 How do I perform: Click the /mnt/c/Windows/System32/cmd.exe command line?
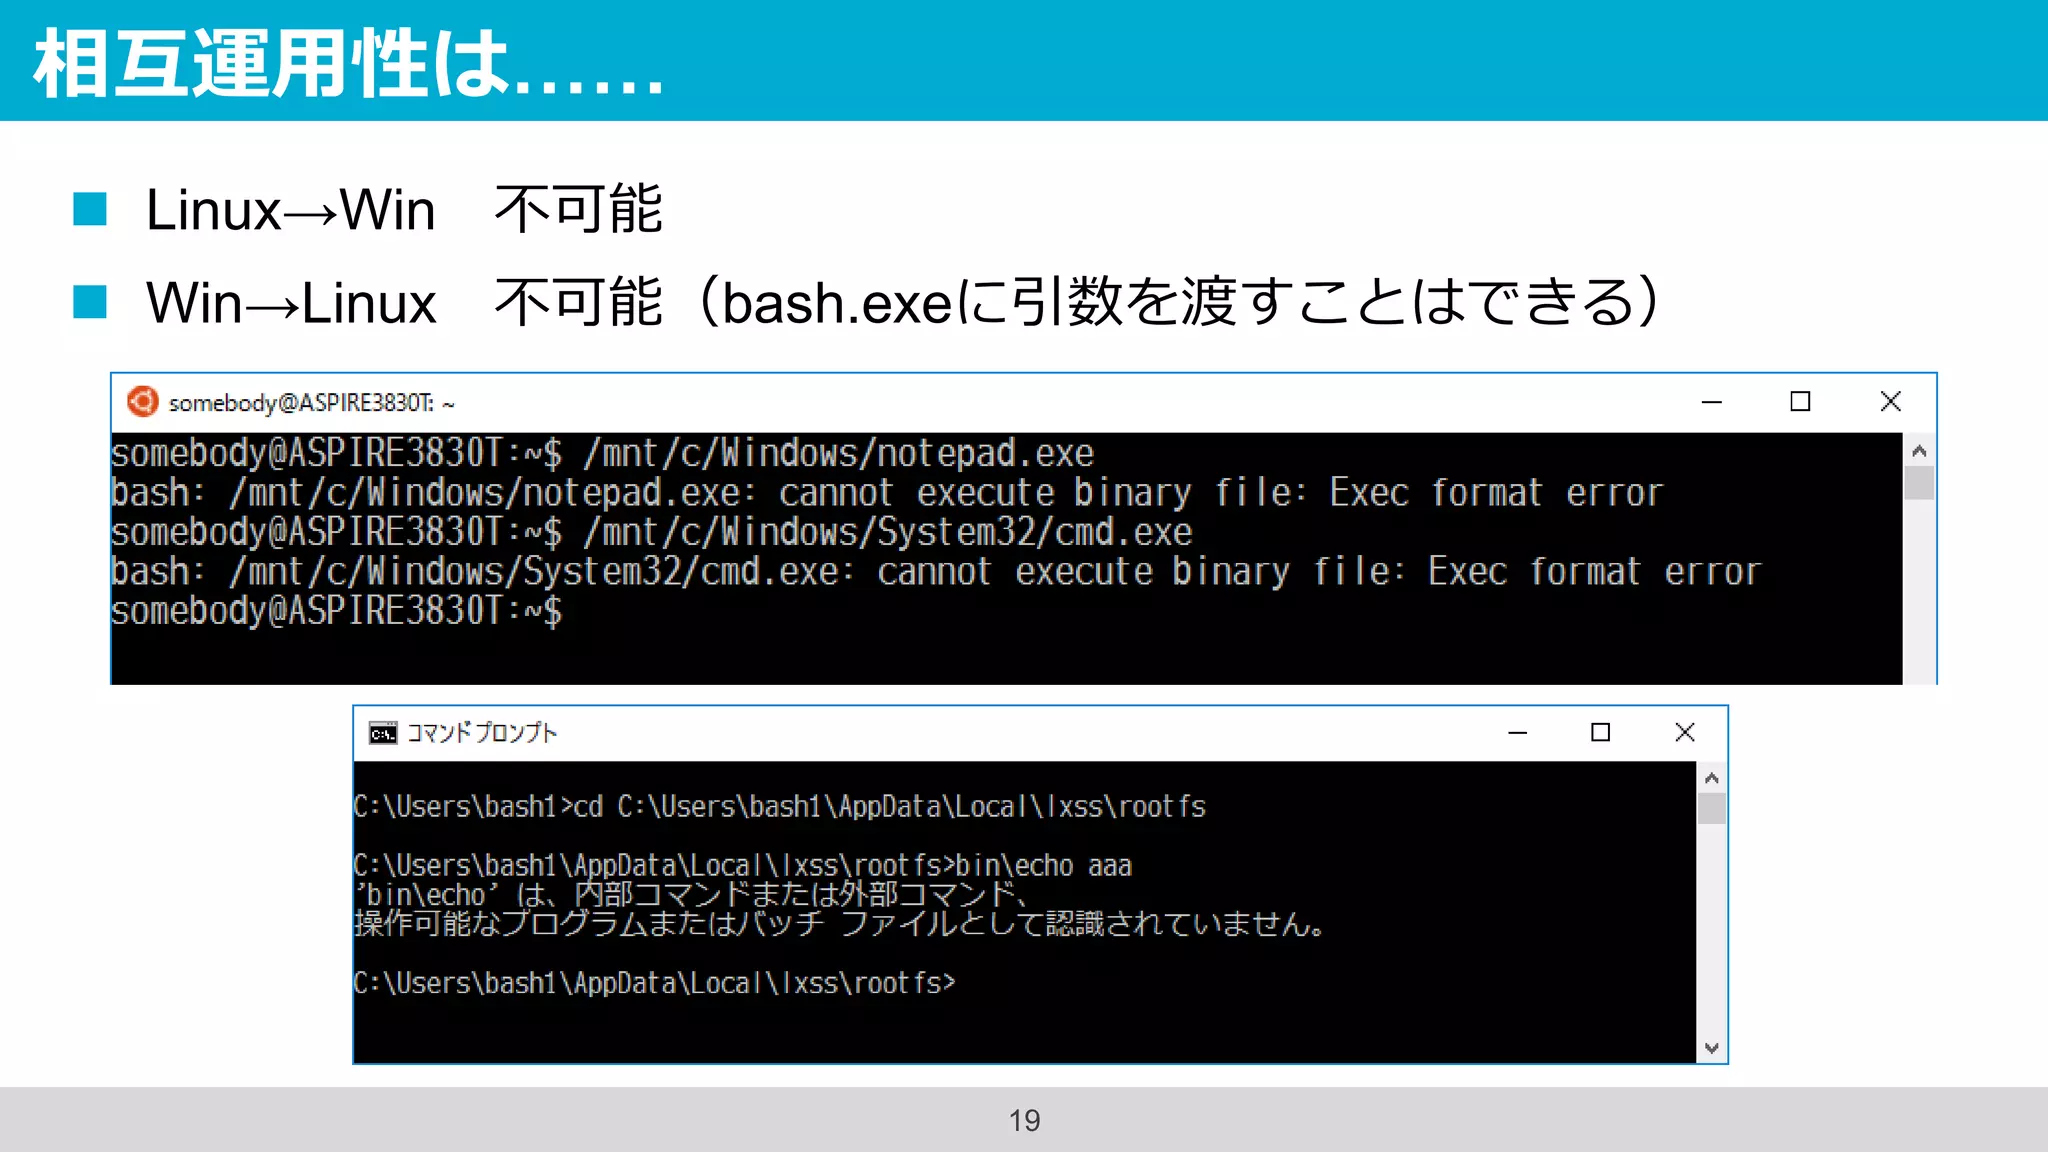(652, 532)
